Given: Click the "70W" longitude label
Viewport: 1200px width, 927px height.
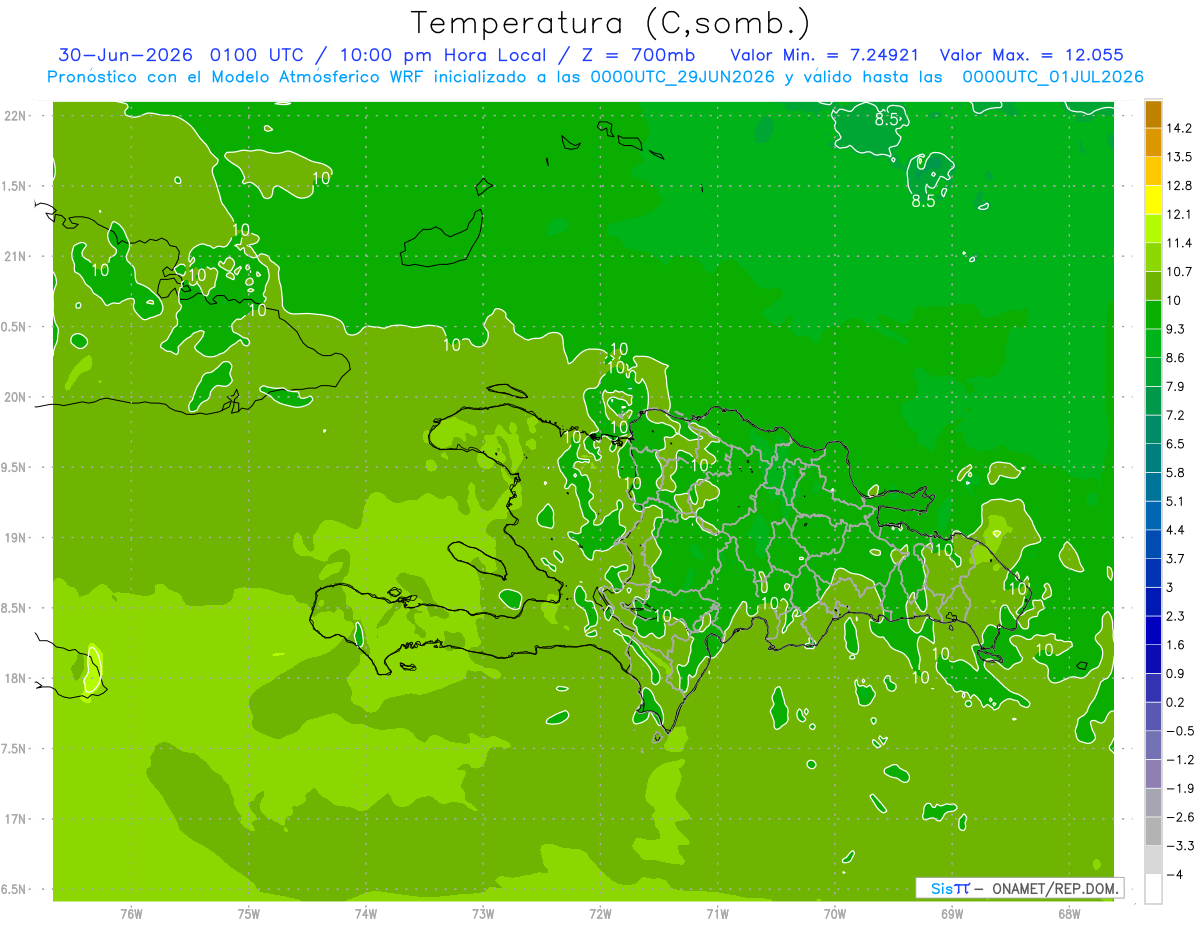Looking at the screenshot, I should click(x=835, y=914).
